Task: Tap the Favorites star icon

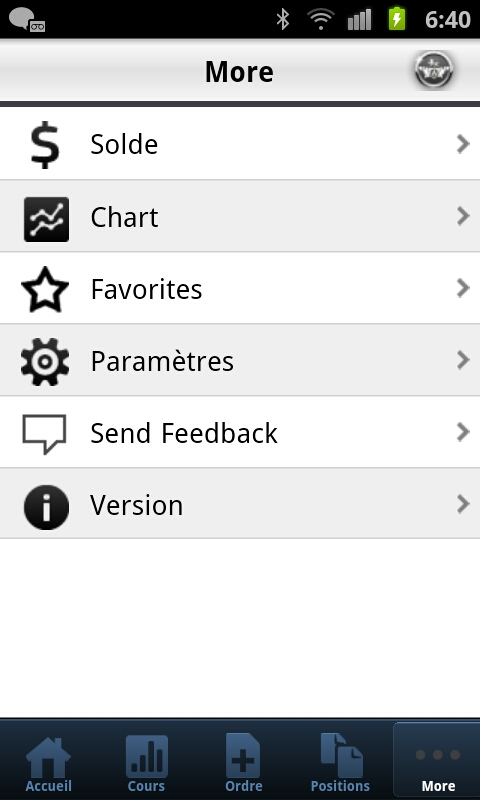Action: (45, 290)
